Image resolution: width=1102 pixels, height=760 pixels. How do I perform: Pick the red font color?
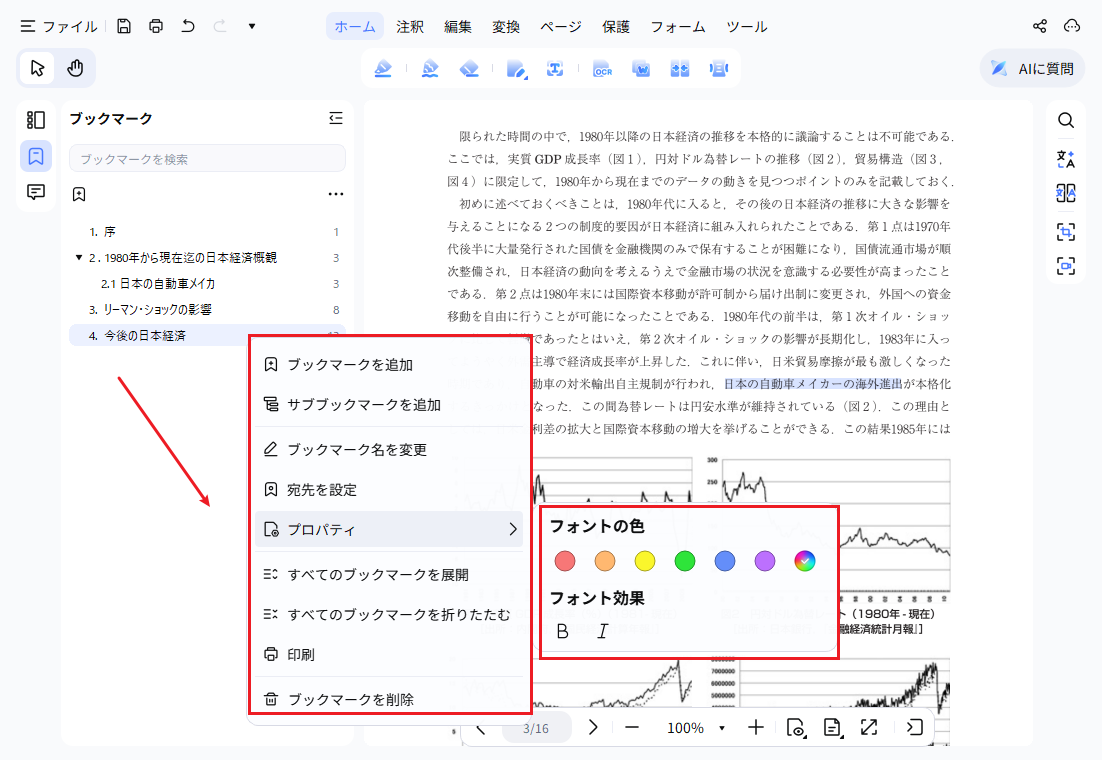pos(565,561)
